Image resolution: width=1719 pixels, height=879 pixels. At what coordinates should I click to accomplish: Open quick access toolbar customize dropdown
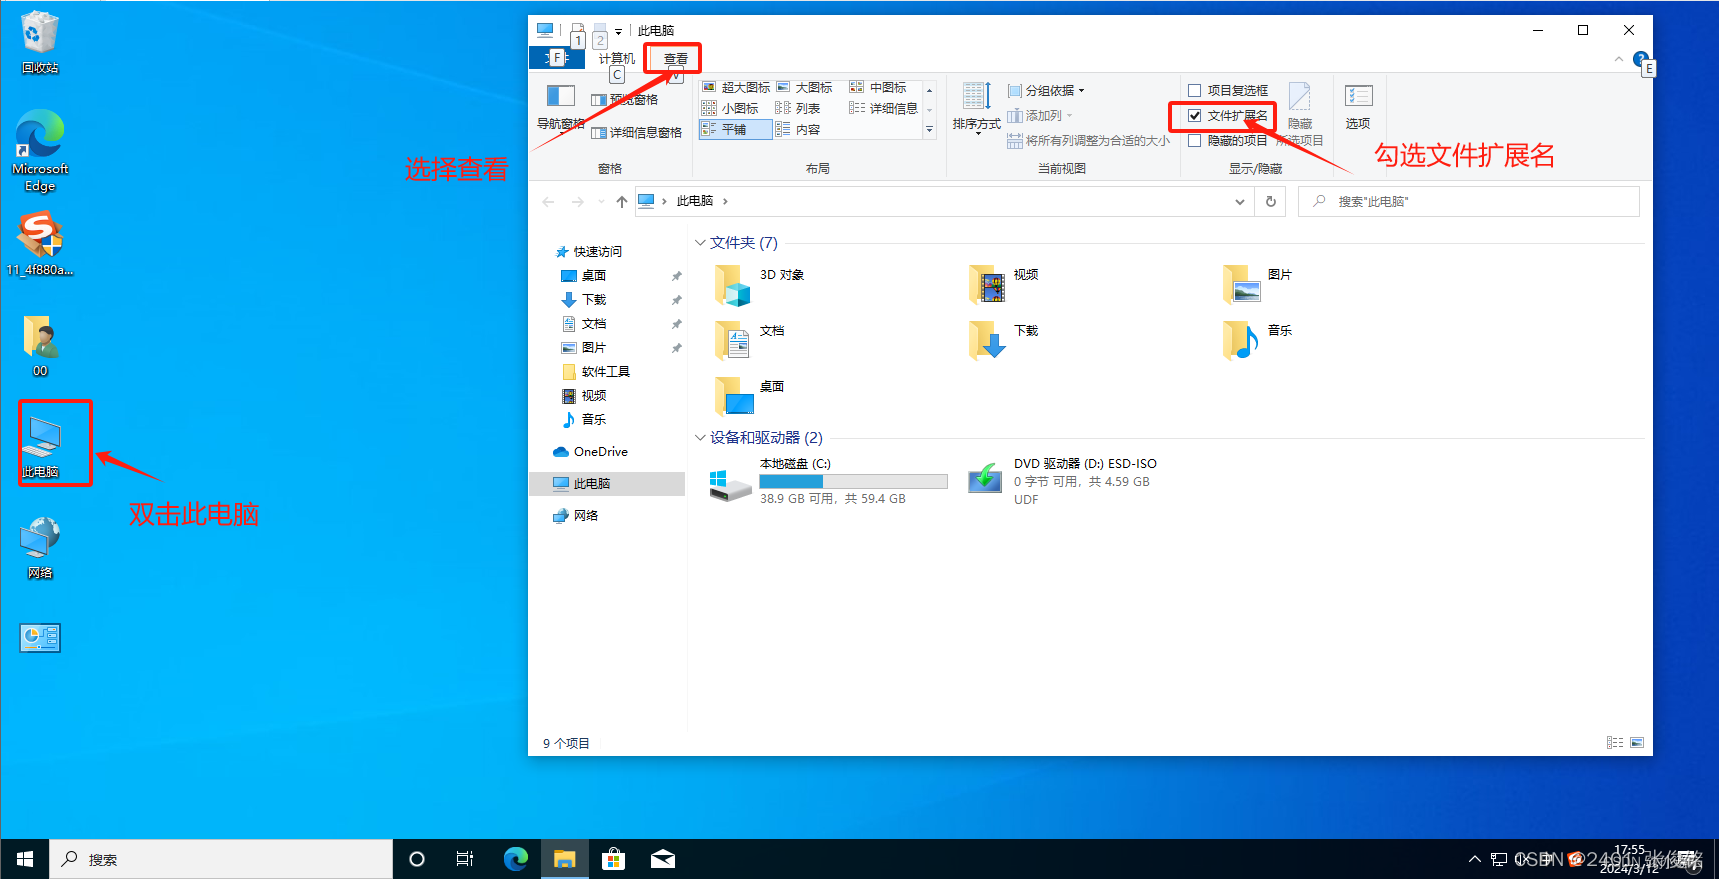point(618,31)
